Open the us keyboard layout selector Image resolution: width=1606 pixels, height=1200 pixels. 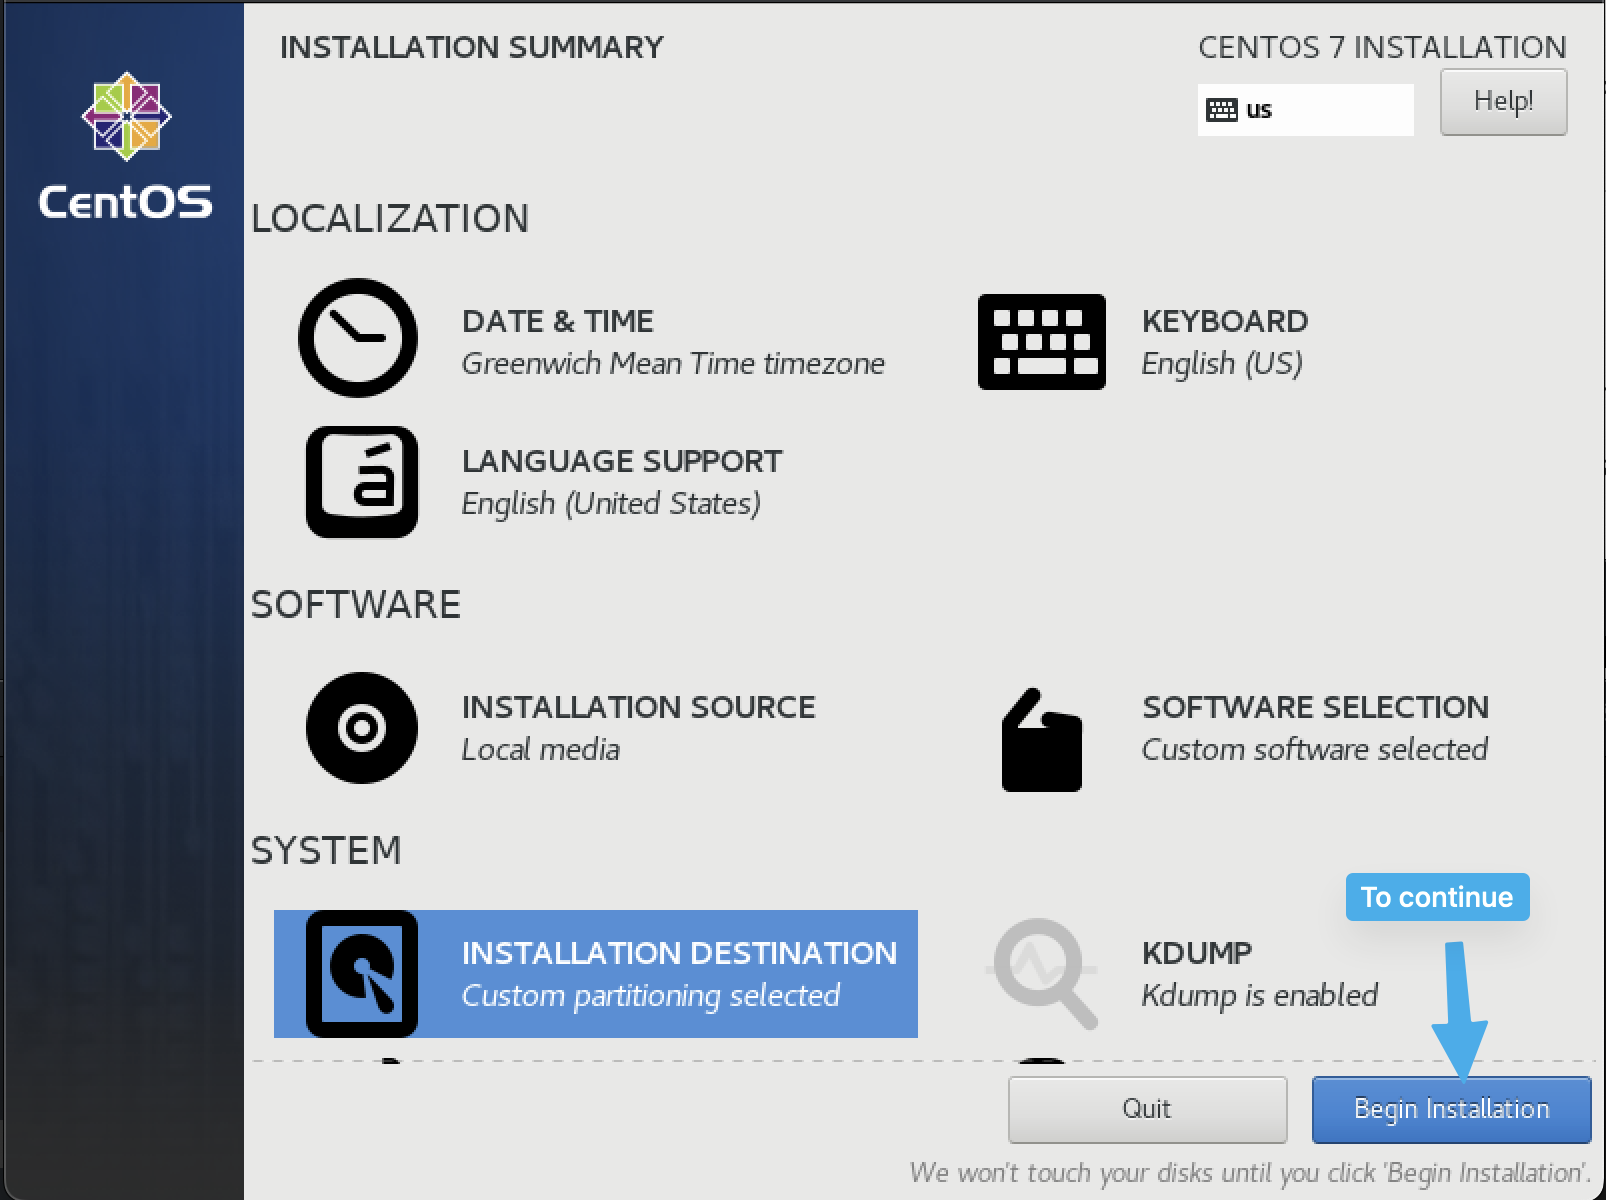(1305, 109)
